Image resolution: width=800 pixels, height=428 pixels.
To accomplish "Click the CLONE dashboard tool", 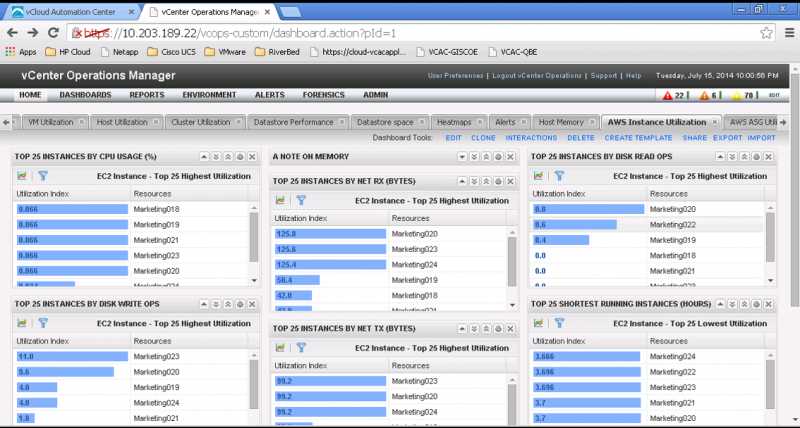I will pos(483,138).
